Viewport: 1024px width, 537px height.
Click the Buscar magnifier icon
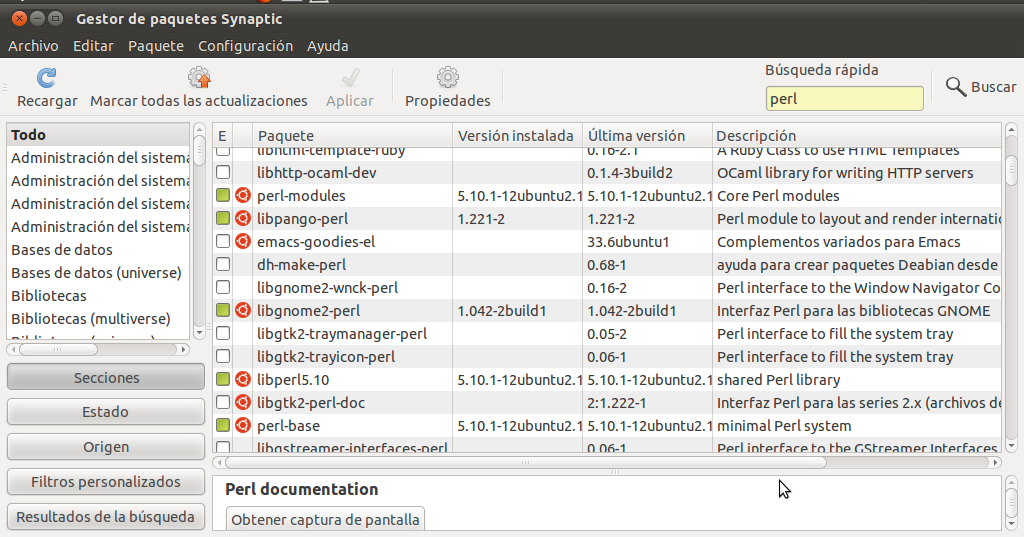[x=956, y=86]
